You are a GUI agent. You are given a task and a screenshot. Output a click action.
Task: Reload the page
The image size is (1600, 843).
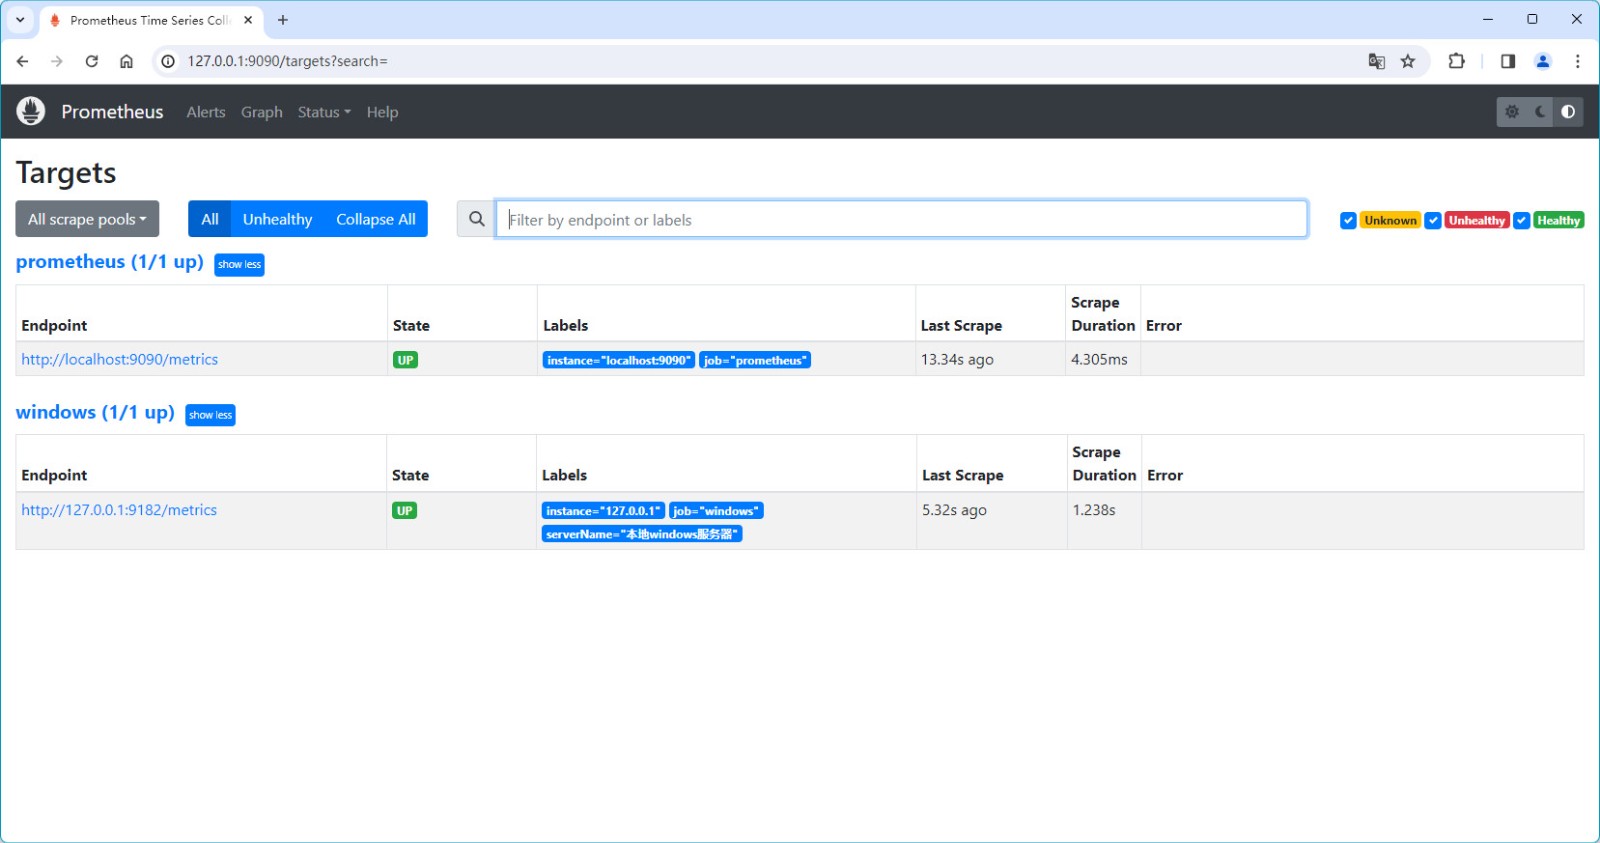tap(92, 61)
